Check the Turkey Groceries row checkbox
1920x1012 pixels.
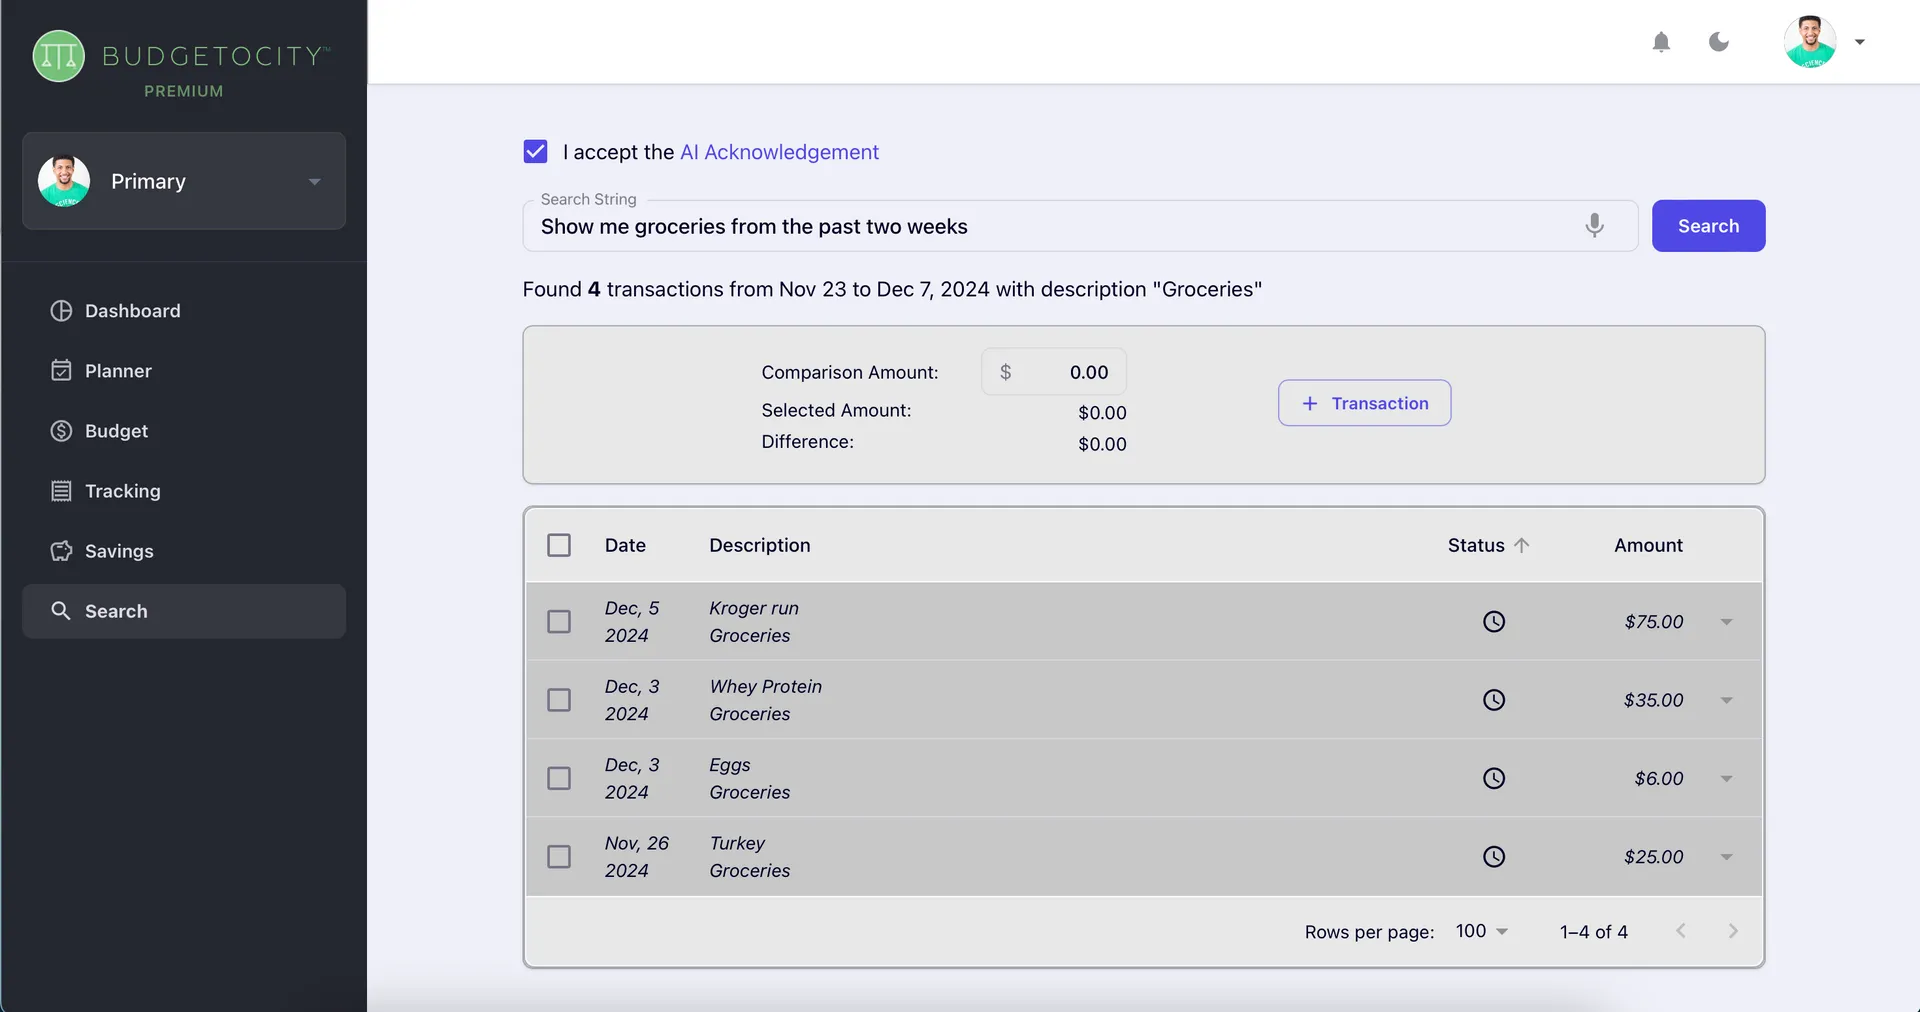[559, 856]
